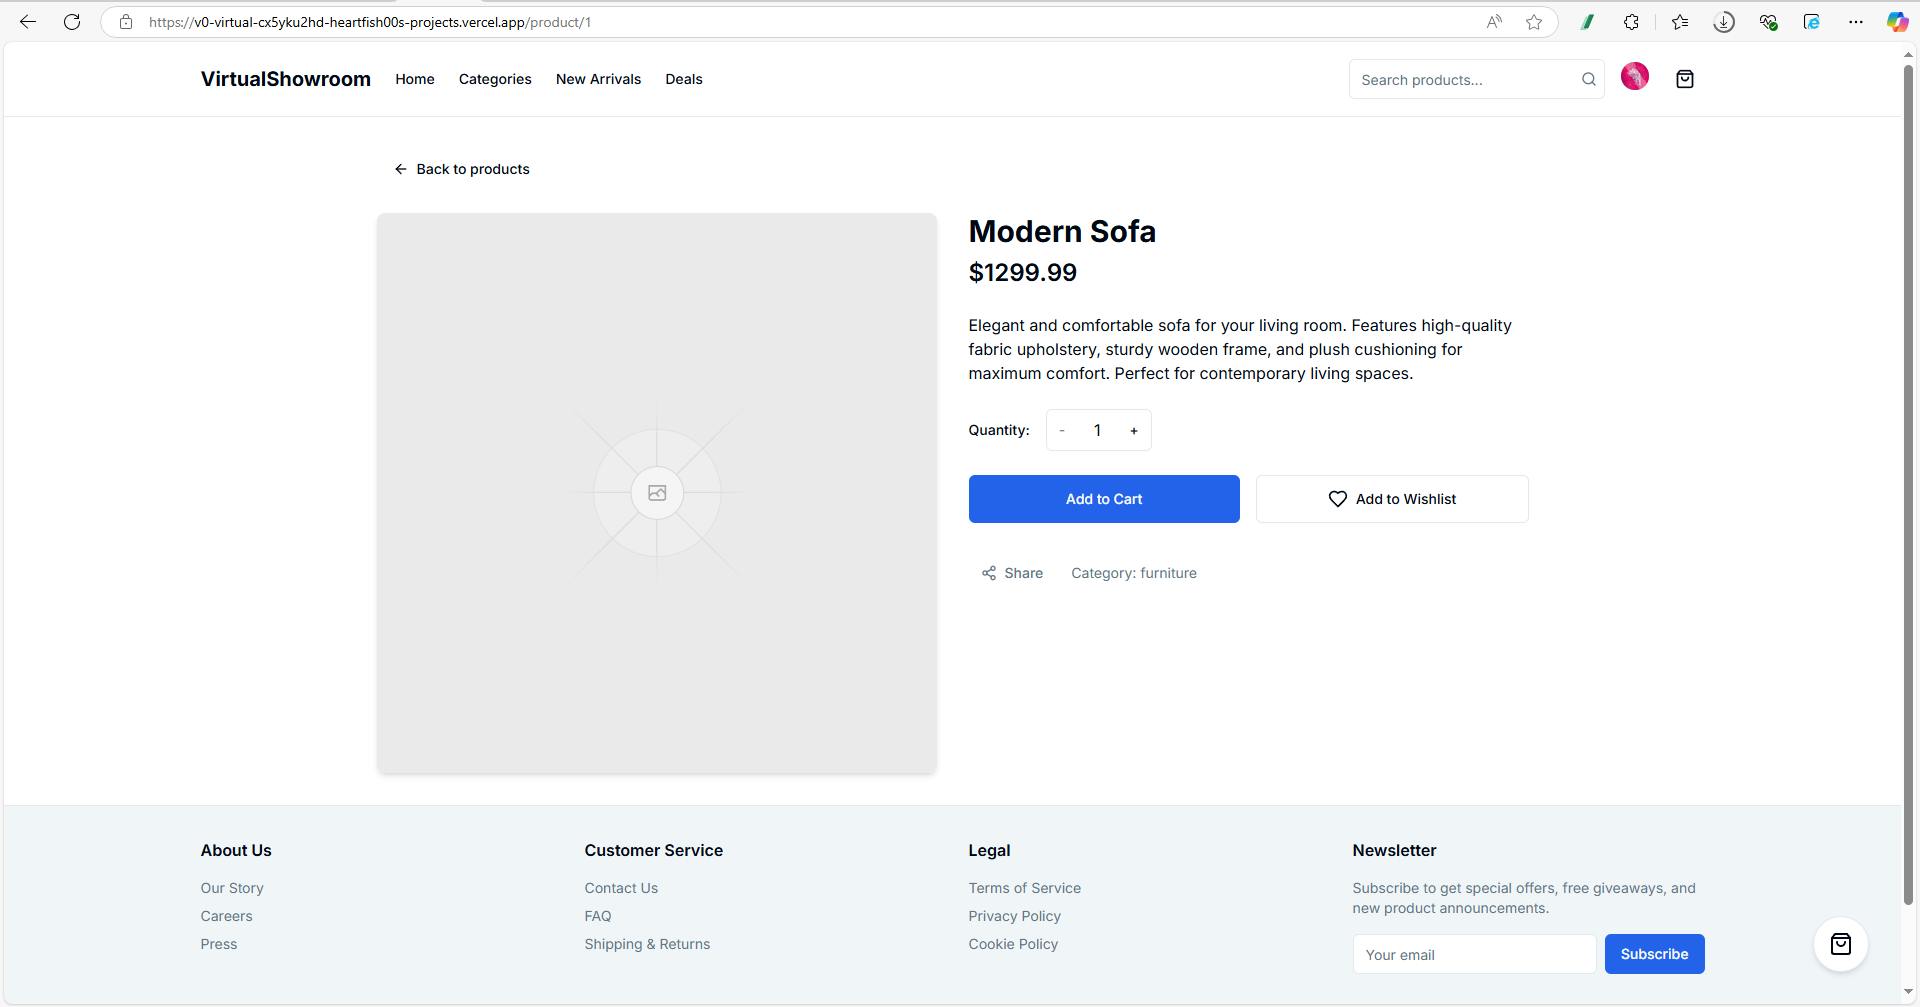Click the newsletter email input
Screen dimensions: 1920x1007
pyautogui.click(x=1473, y=955)
